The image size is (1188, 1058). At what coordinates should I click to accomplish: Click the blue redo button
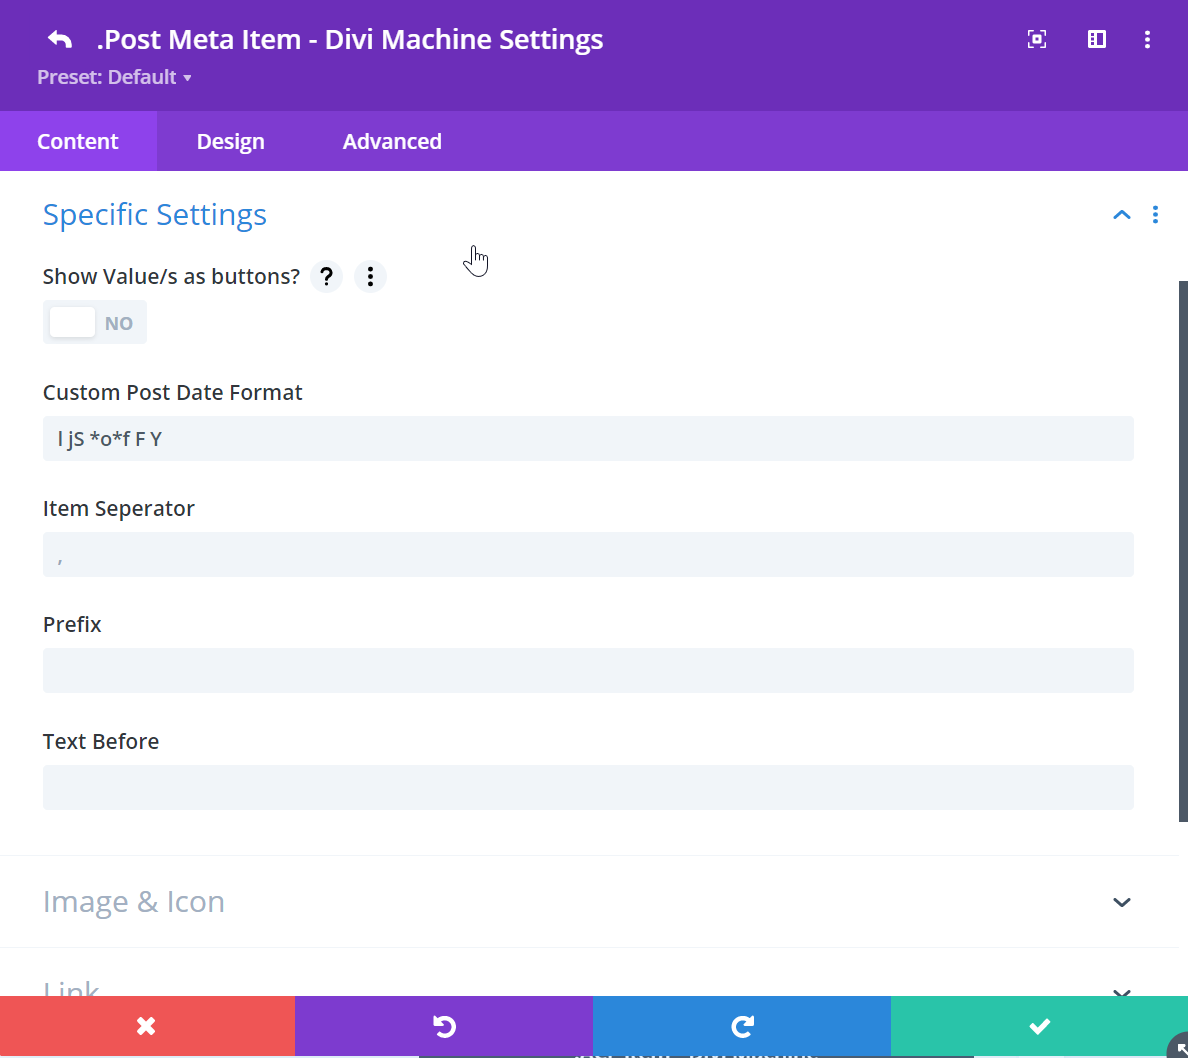742,1026
